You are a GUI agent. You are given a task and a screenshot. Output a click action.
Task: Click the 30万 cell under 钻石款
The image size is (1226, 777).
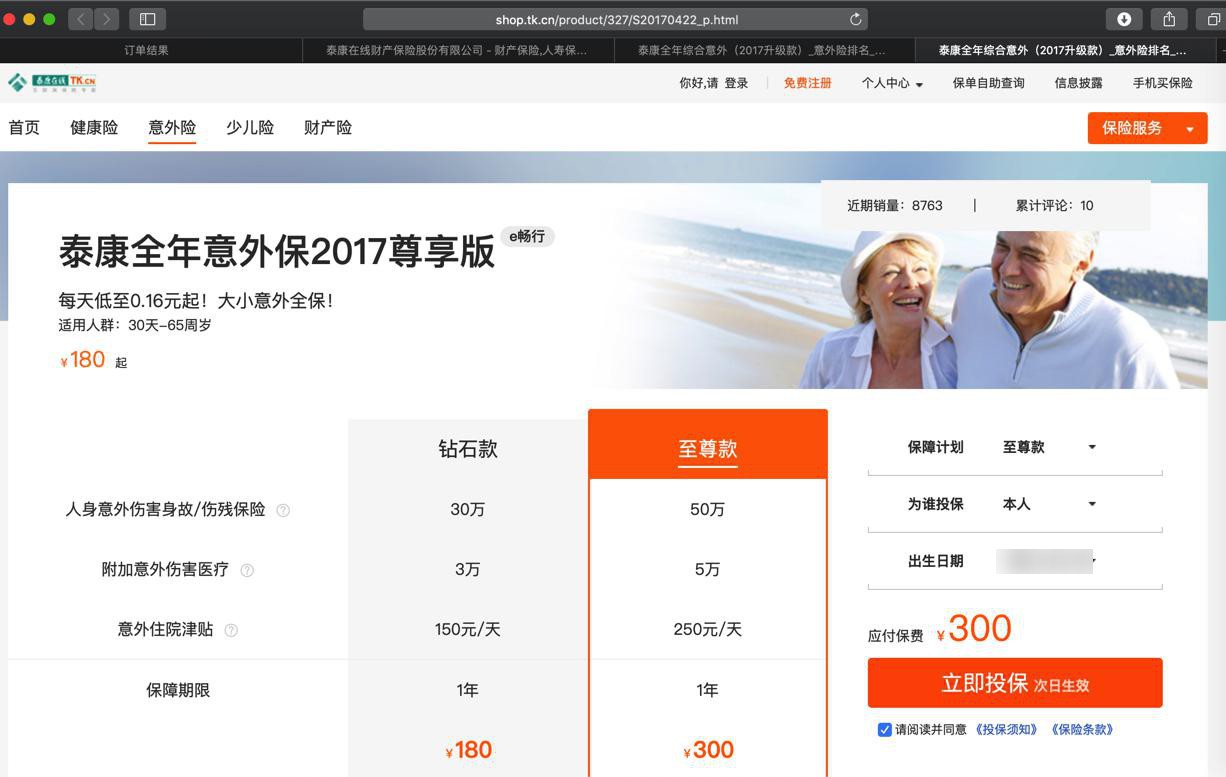click(468, 510)
